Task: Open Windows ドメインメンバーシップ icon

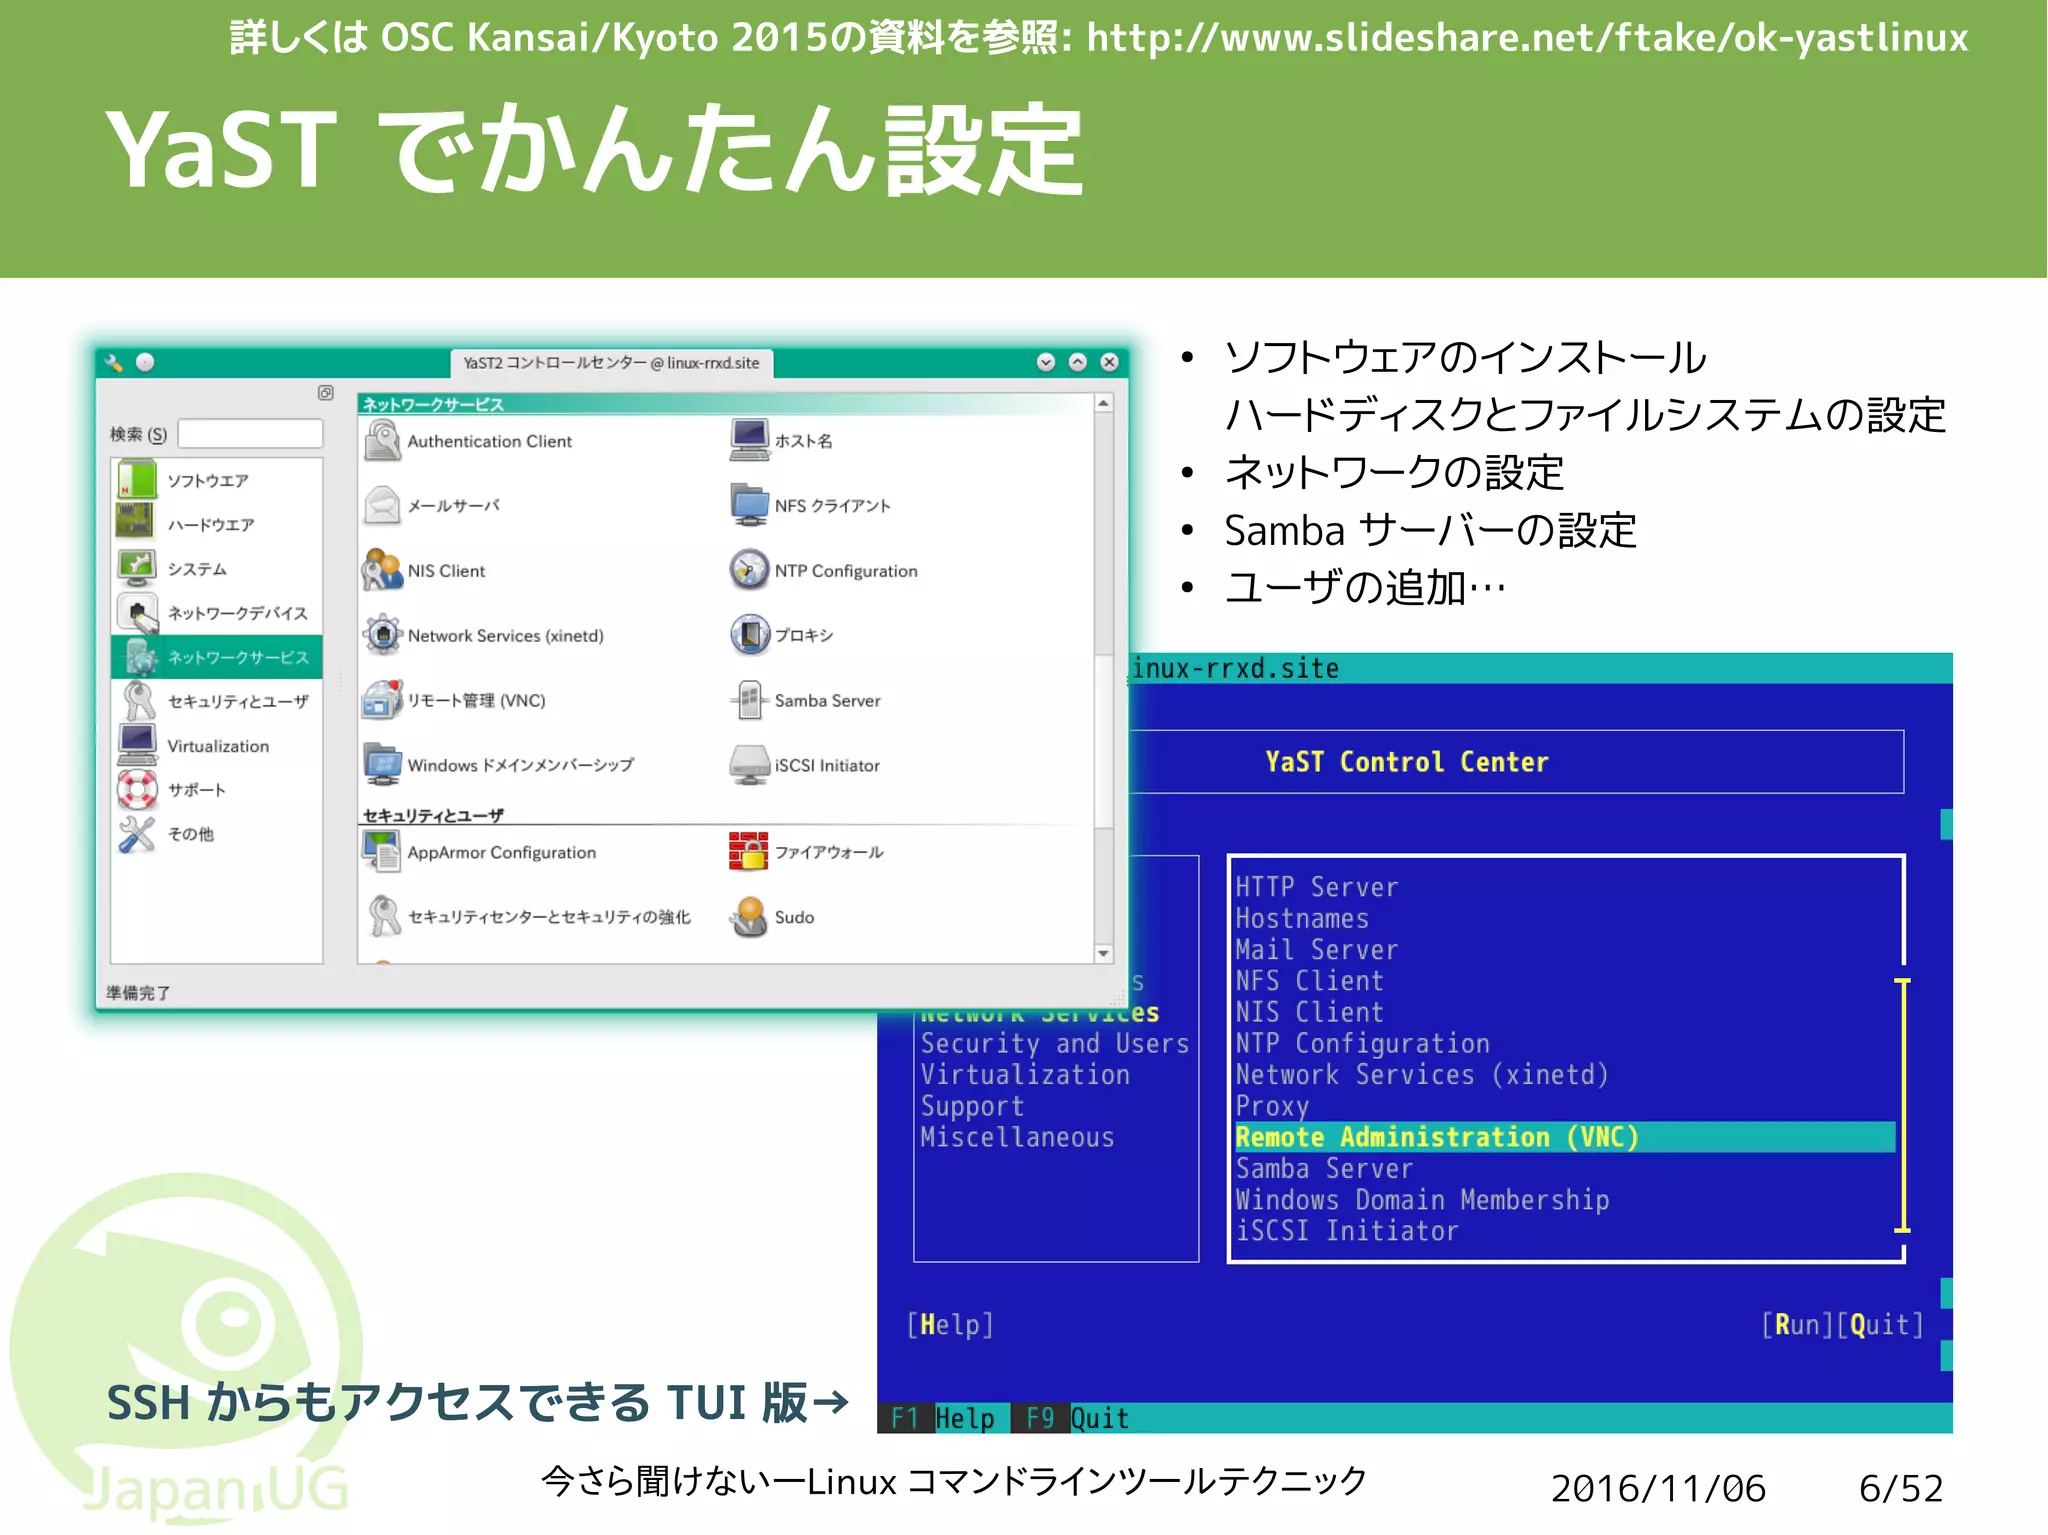Action: pyautogui.click(x=382, y=765)
